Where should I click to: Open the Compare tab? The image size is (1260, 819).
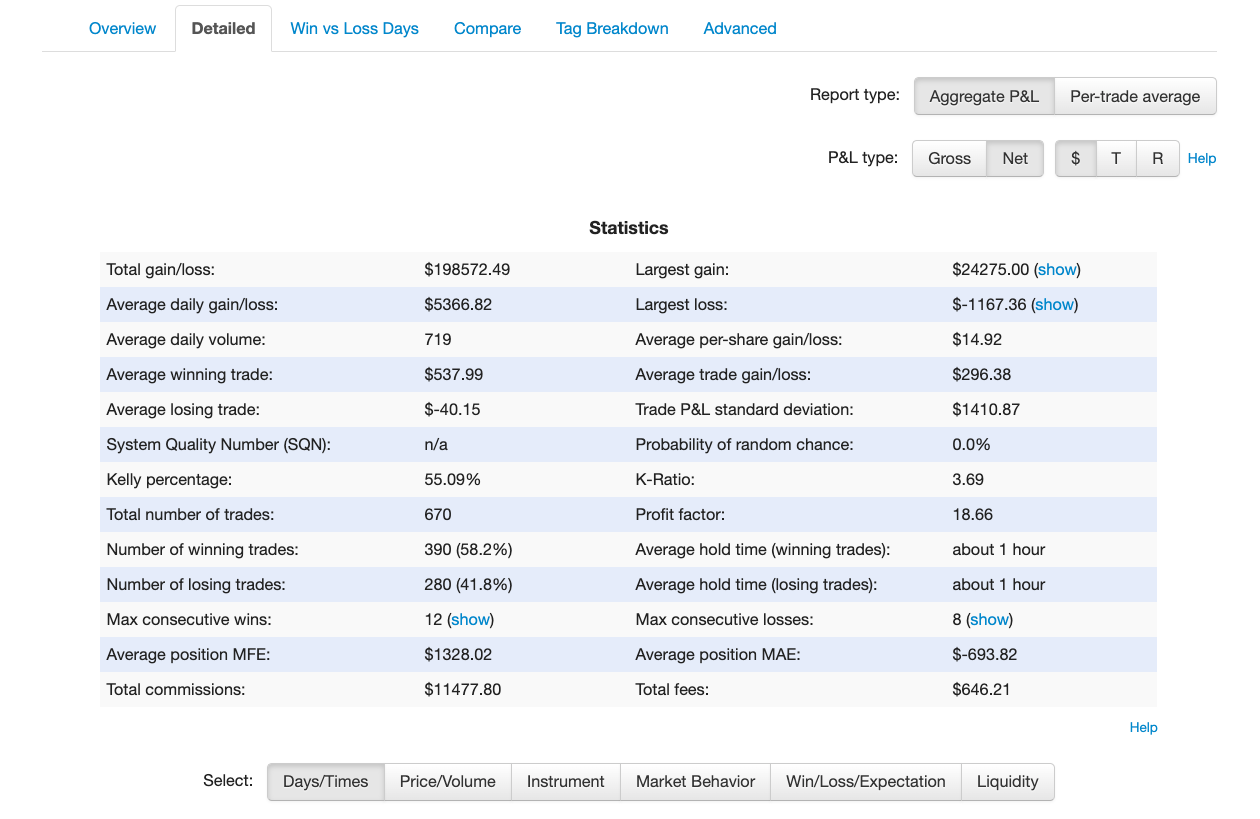487,28
